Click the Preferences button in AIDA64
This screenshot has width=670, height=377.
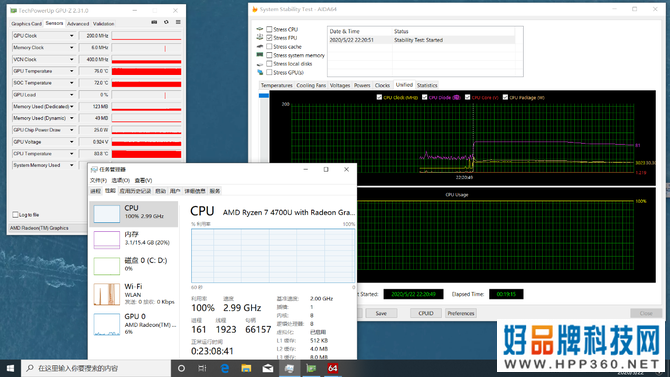pos(461,313)
